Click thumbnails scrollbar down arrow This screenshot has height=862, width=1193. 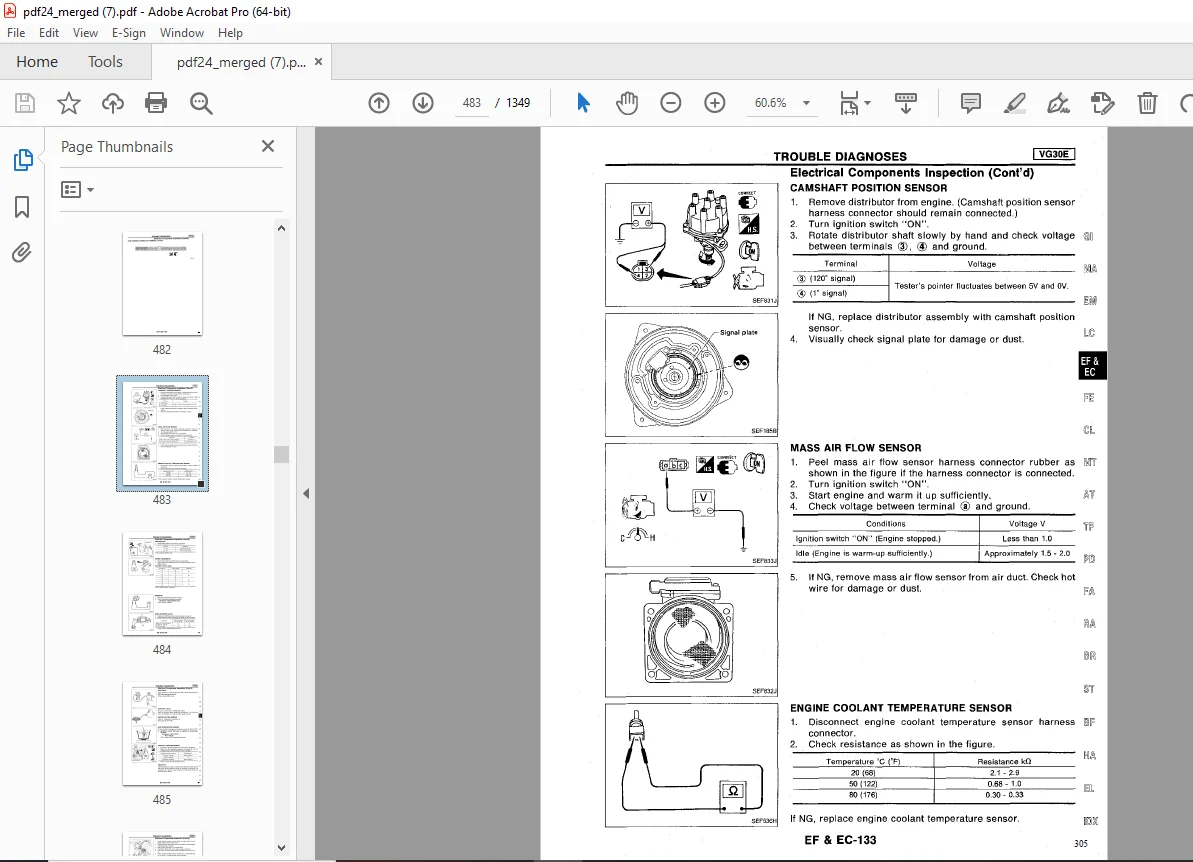click(x=282, y=848)
